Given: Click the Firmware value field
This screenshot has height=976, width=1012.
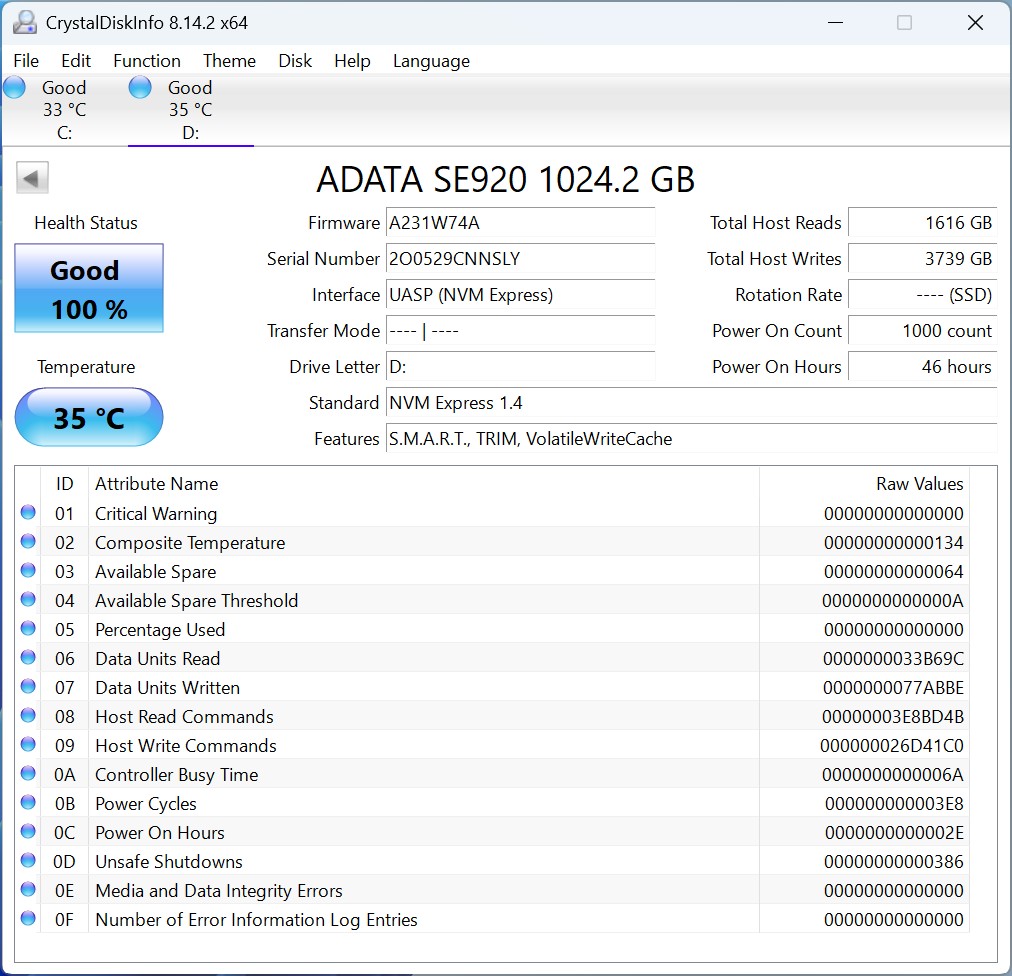Looking at the screenshot, I should 520,223.
